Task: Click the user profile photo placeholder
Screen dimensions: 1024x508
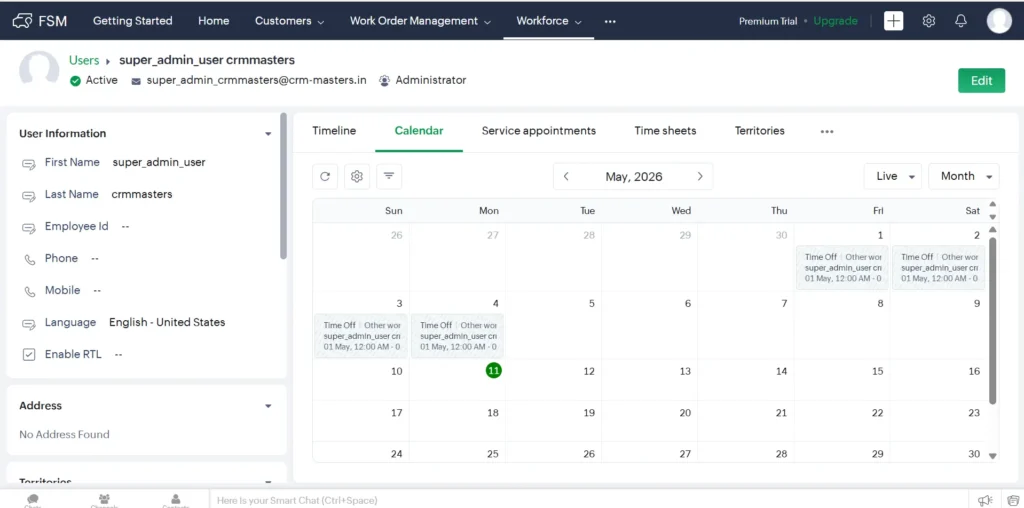Action: [x=39, y=70]
